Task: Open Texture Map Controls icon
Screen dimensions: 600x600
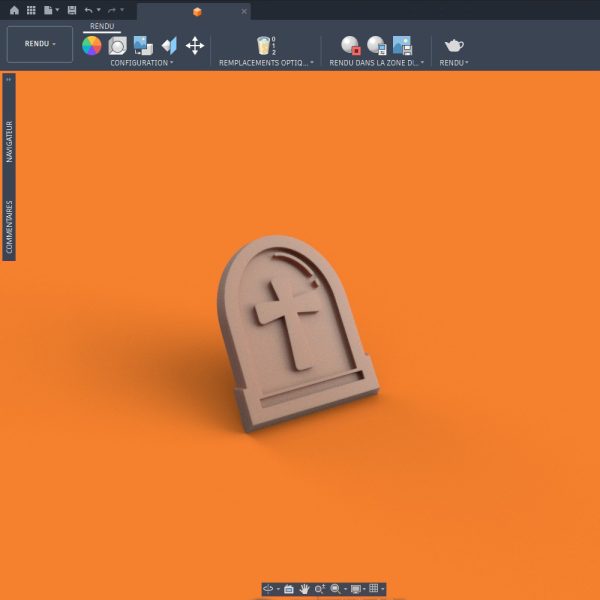Action: [x=169, y=46]
